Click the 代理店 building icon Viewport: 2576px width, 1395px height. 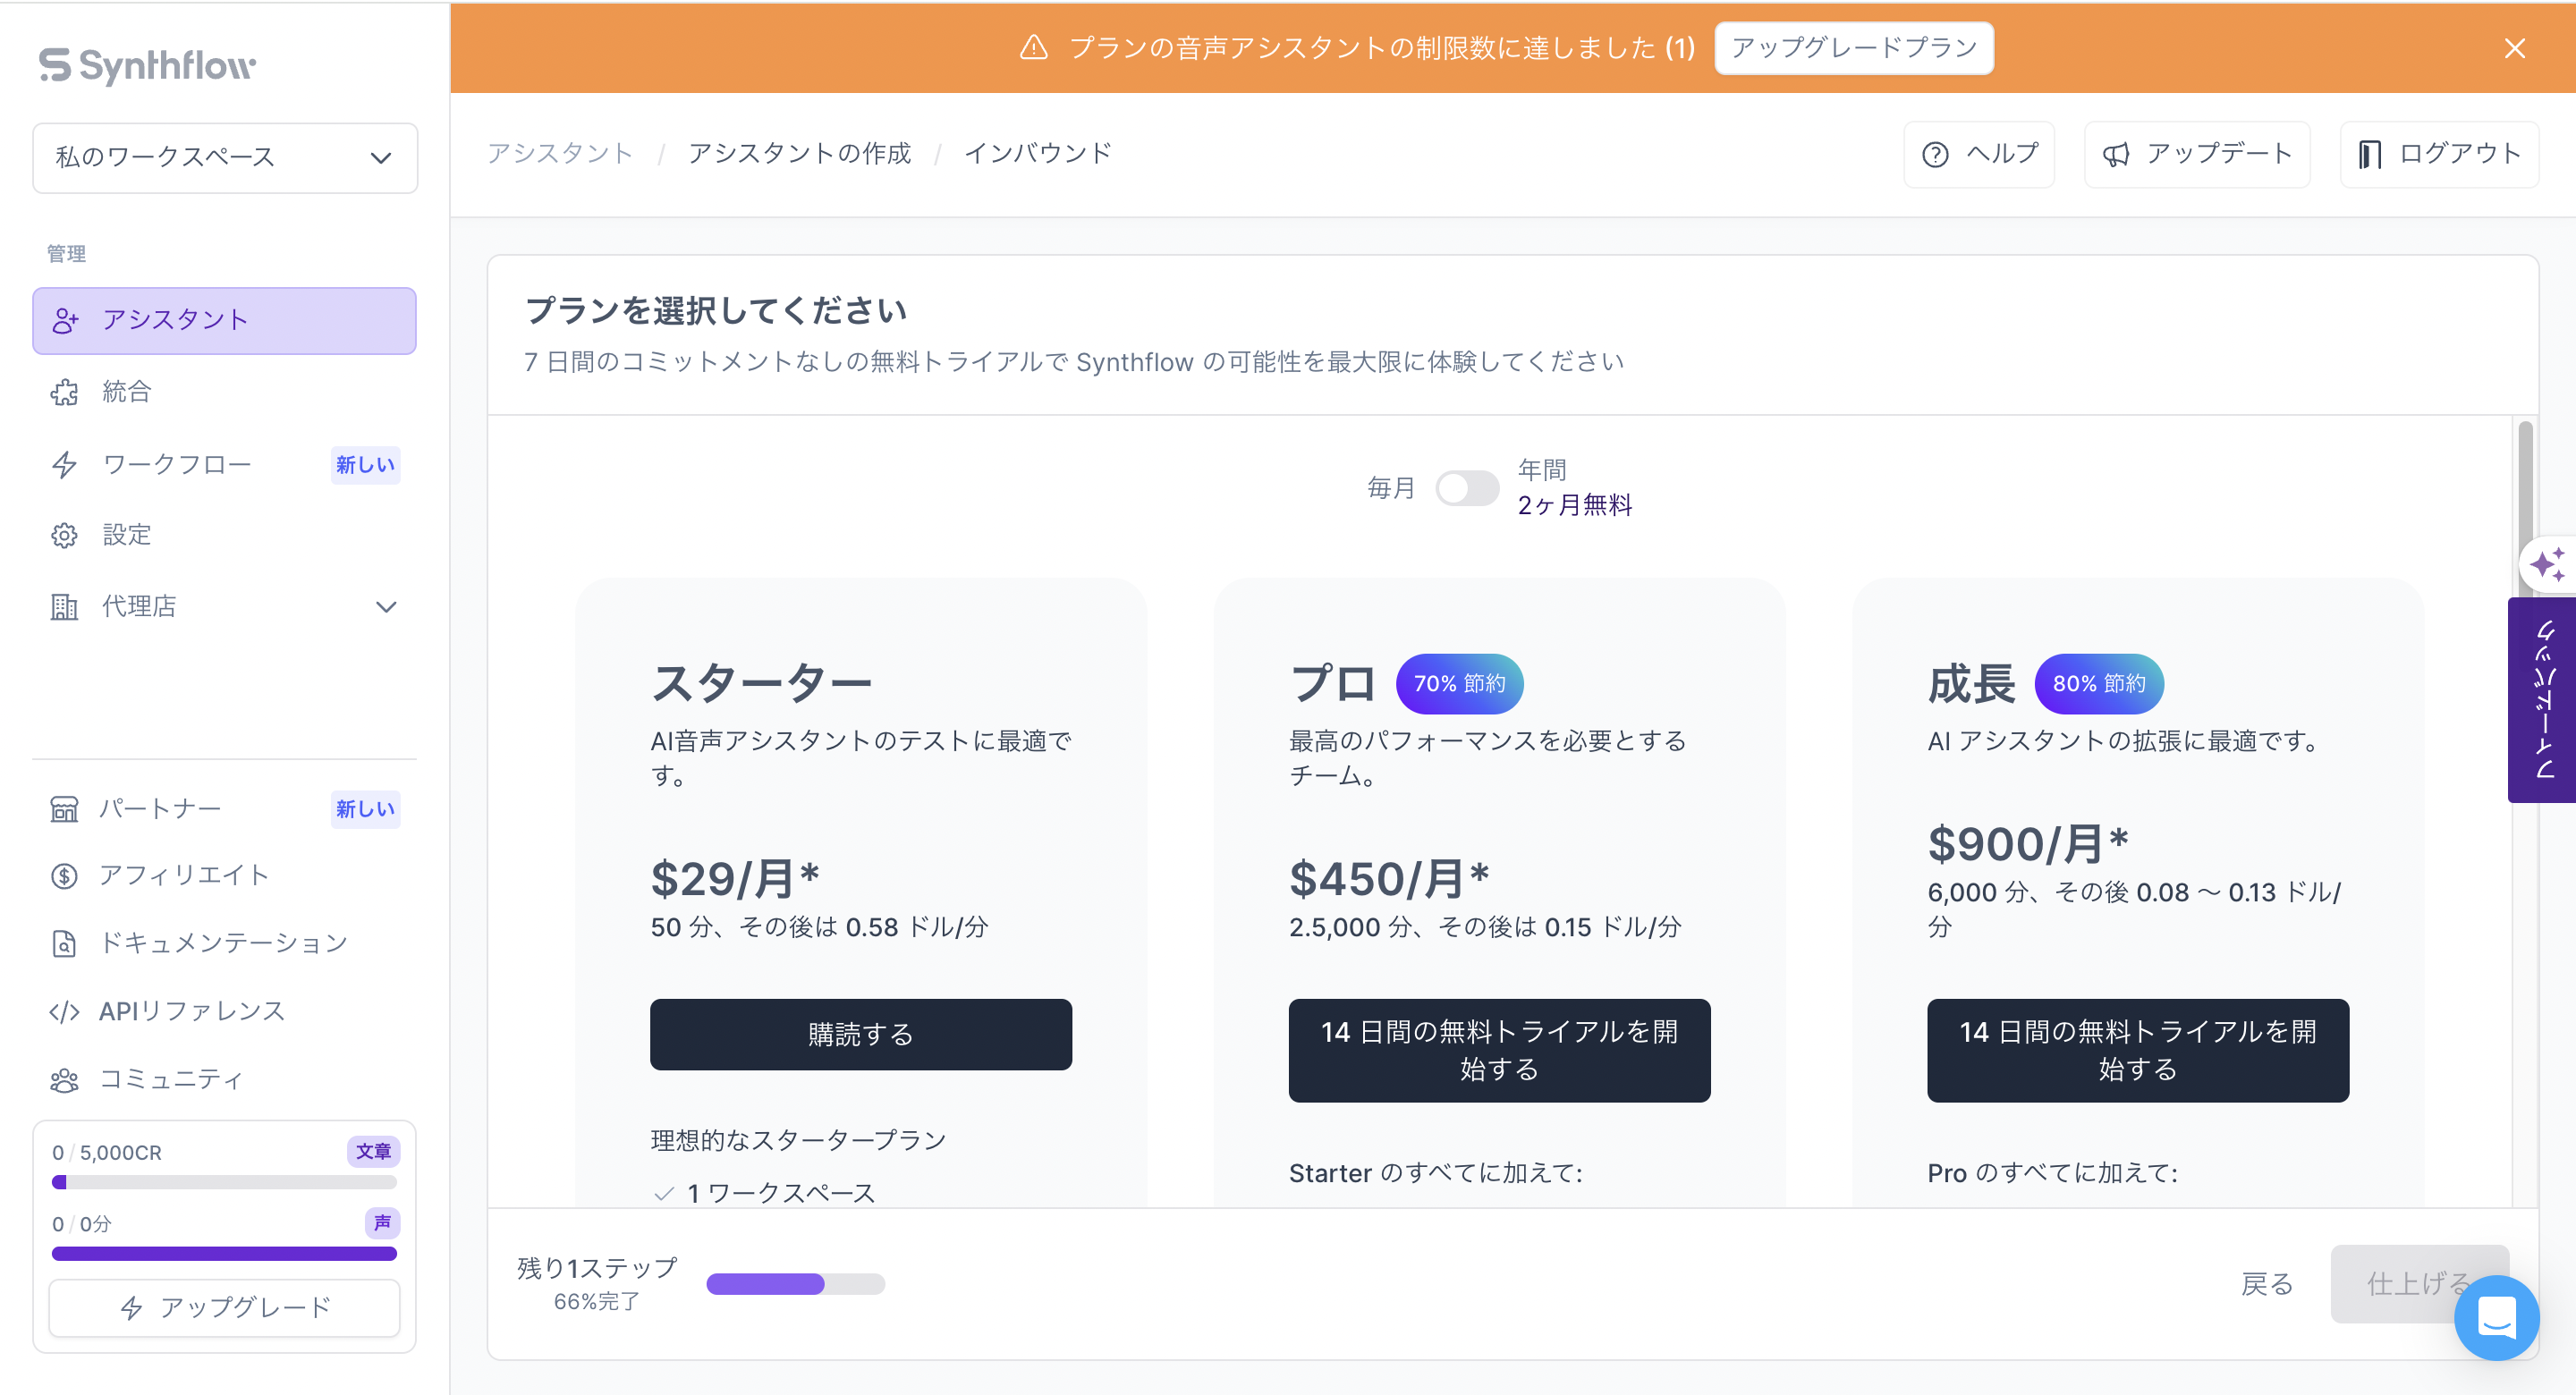click(65, 606)
